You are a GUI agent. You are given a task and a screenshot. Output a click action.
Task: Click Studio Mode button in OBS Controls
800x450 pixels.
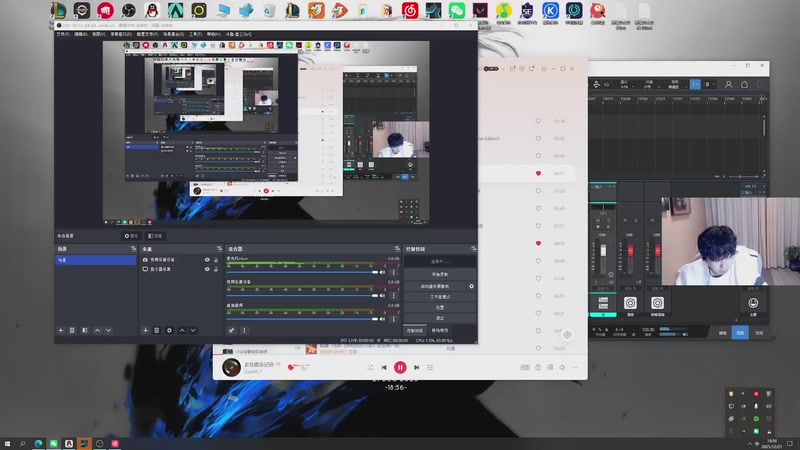coord(440,297)
